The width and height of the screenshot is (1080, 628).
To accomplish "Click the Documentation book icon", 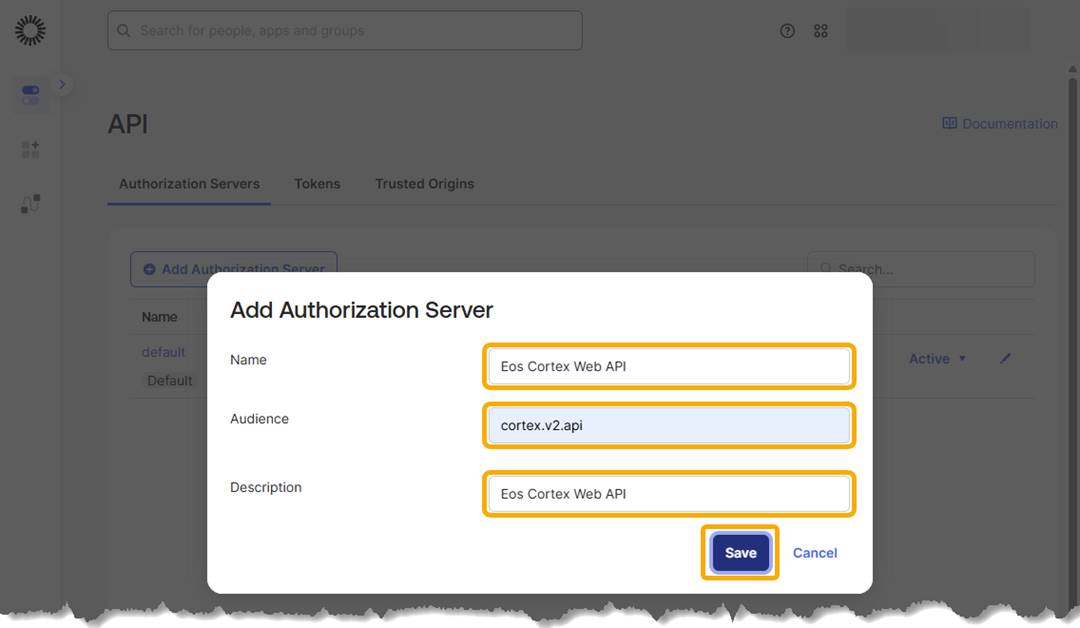I will 949,123.
